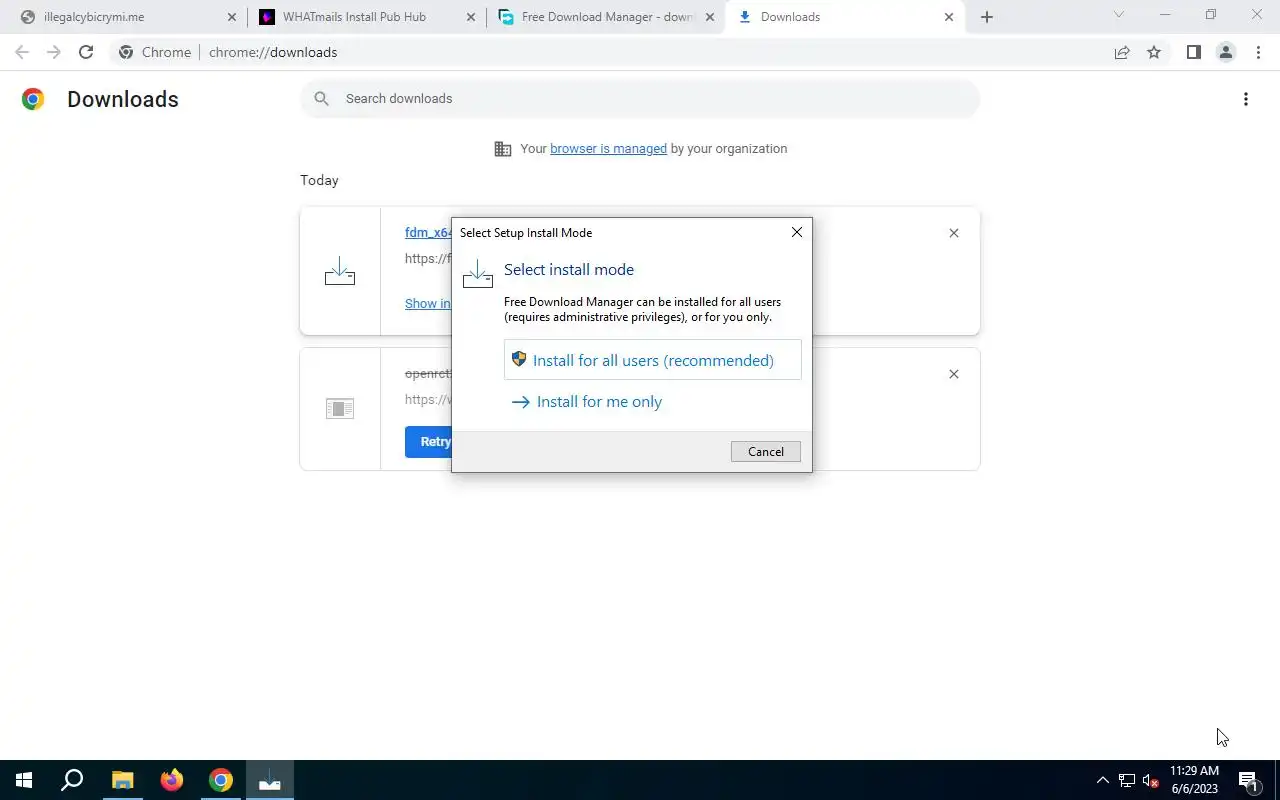Click the search magnifier icon in Downloads
This screenshot has width=1280, height=800.
click(x=321, y=98)
